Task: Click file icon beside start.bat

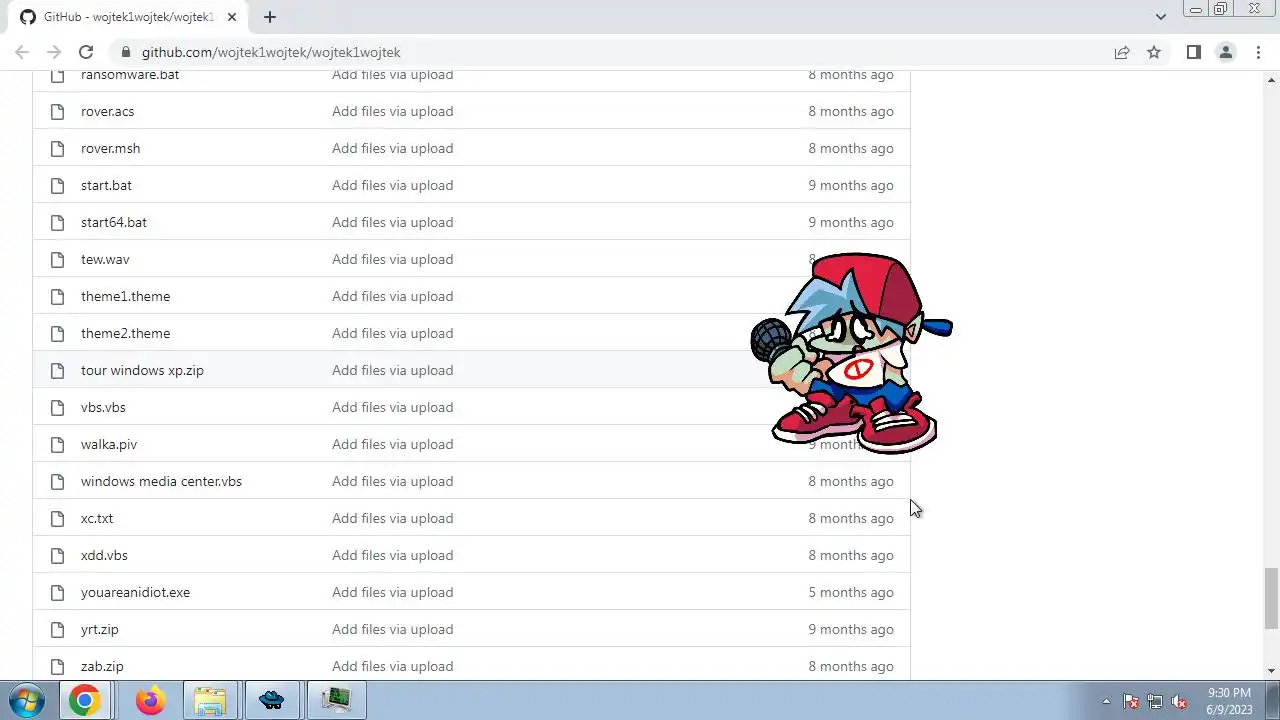Action: click(57, 185)
